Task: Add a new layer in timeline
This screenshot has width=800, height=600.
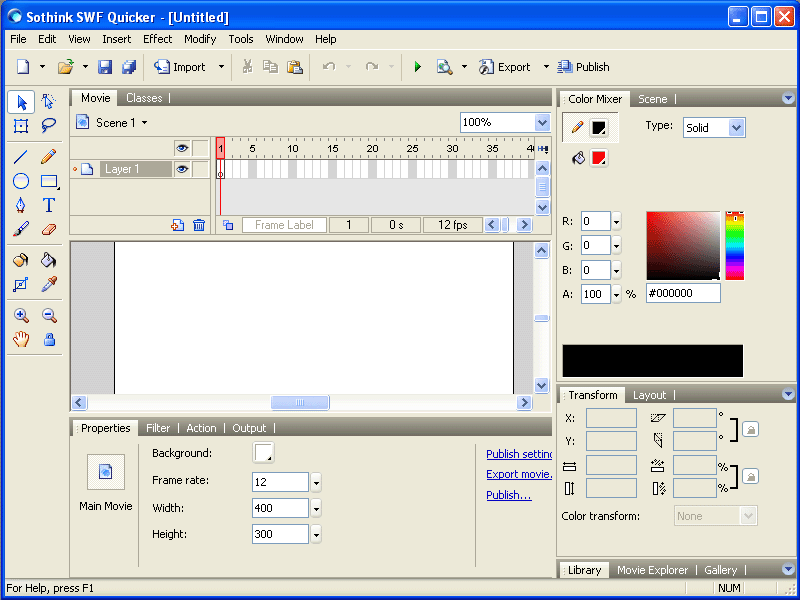Action: (178, 225)
